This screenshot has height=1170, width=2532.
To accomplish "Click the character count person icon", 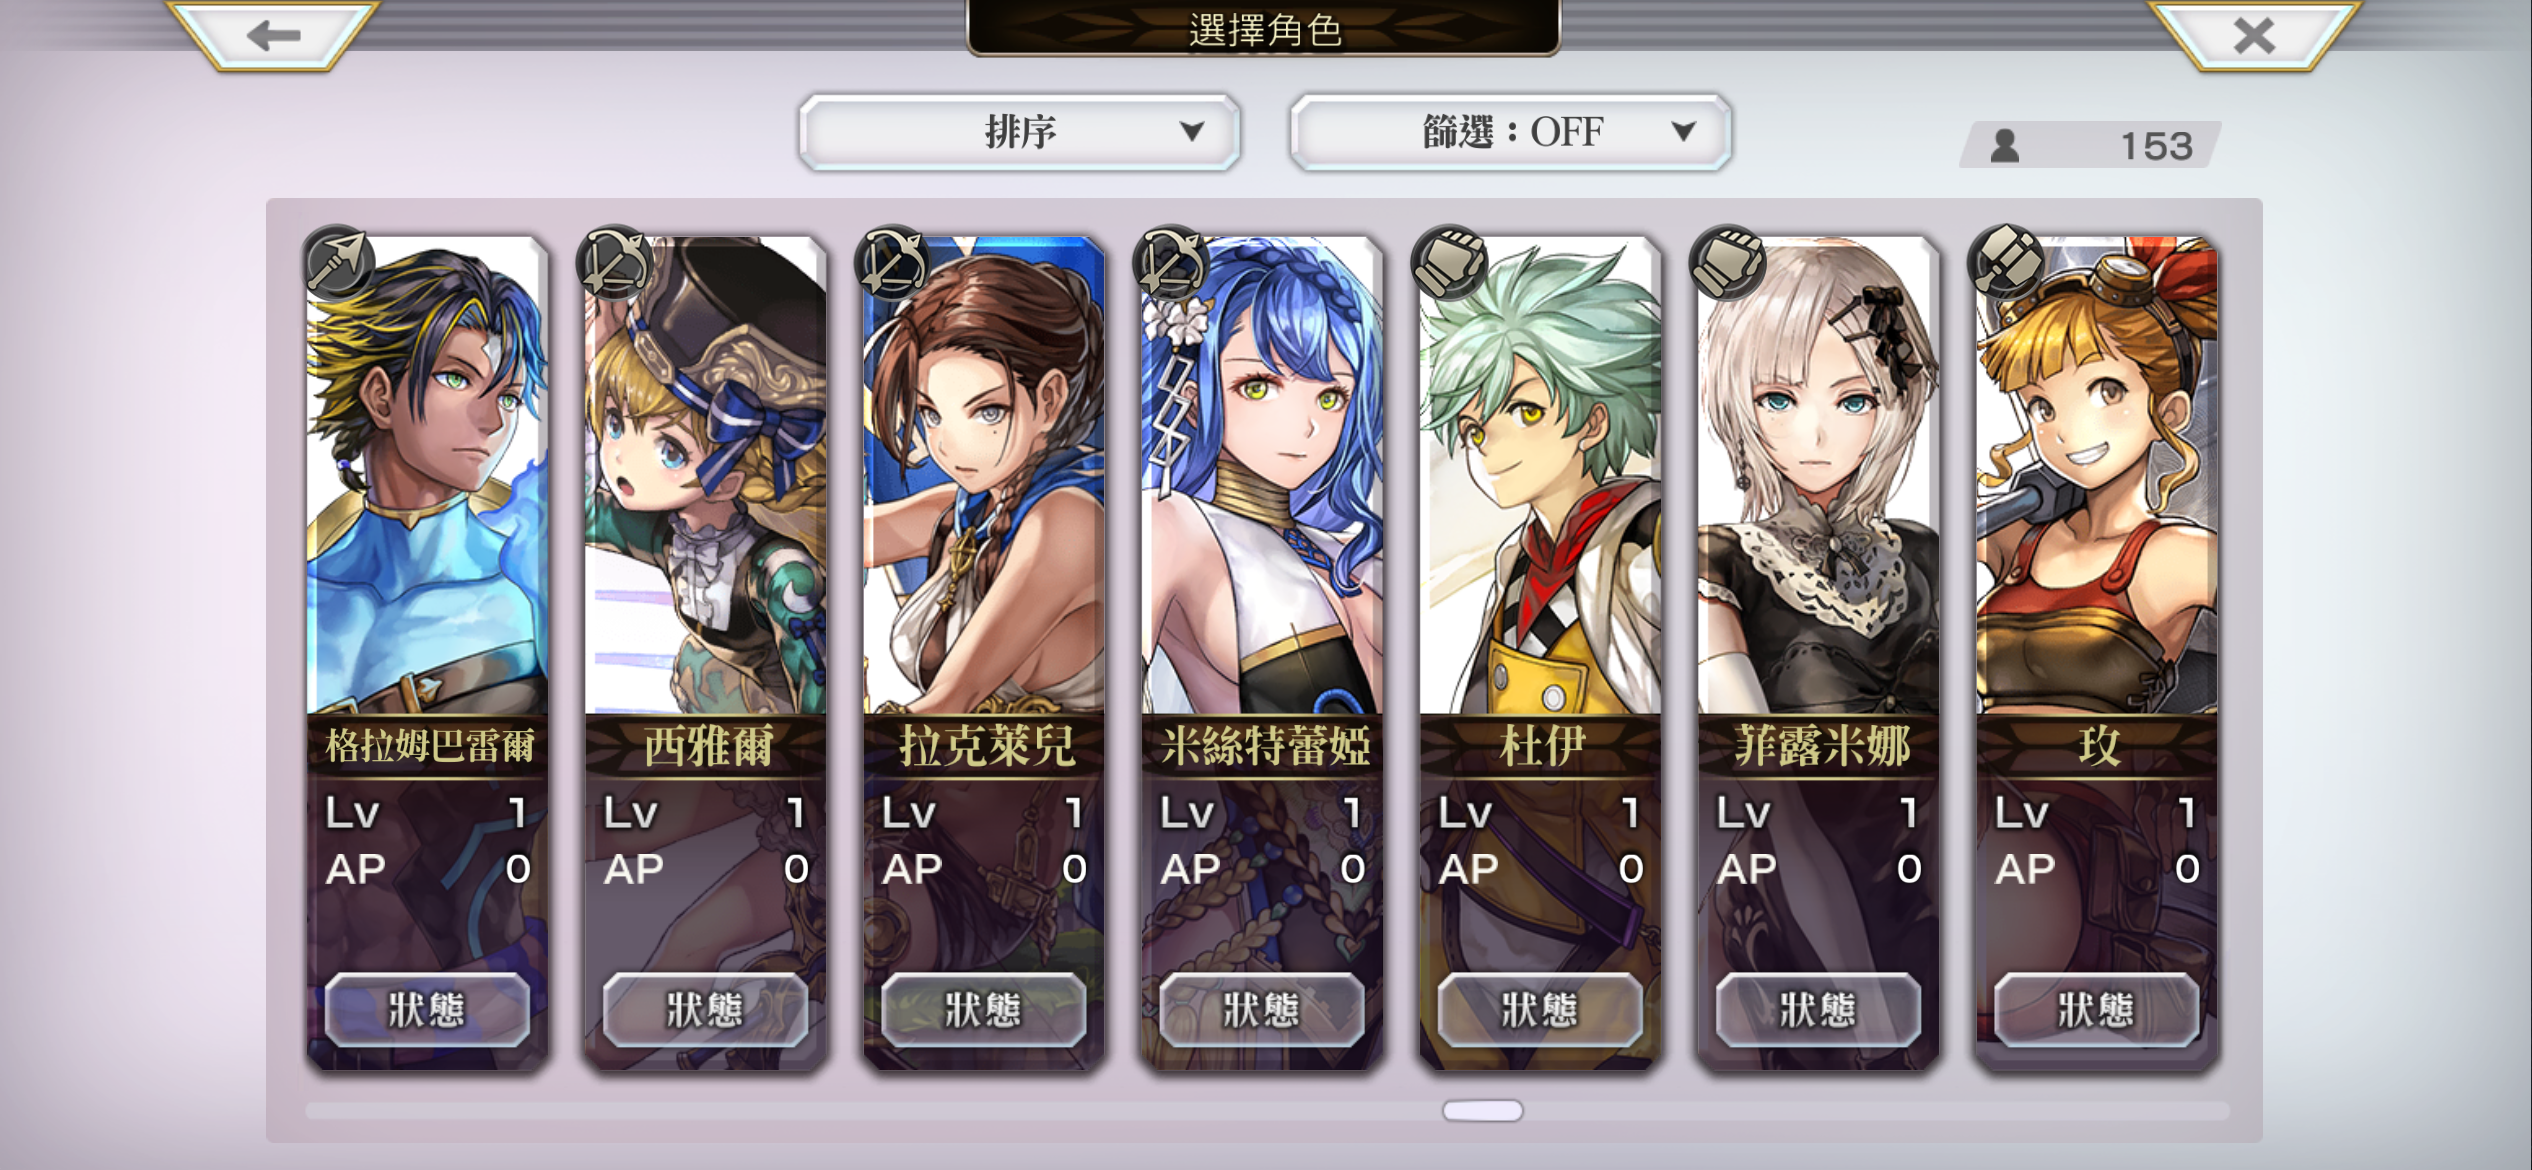I will (2004, 146).
